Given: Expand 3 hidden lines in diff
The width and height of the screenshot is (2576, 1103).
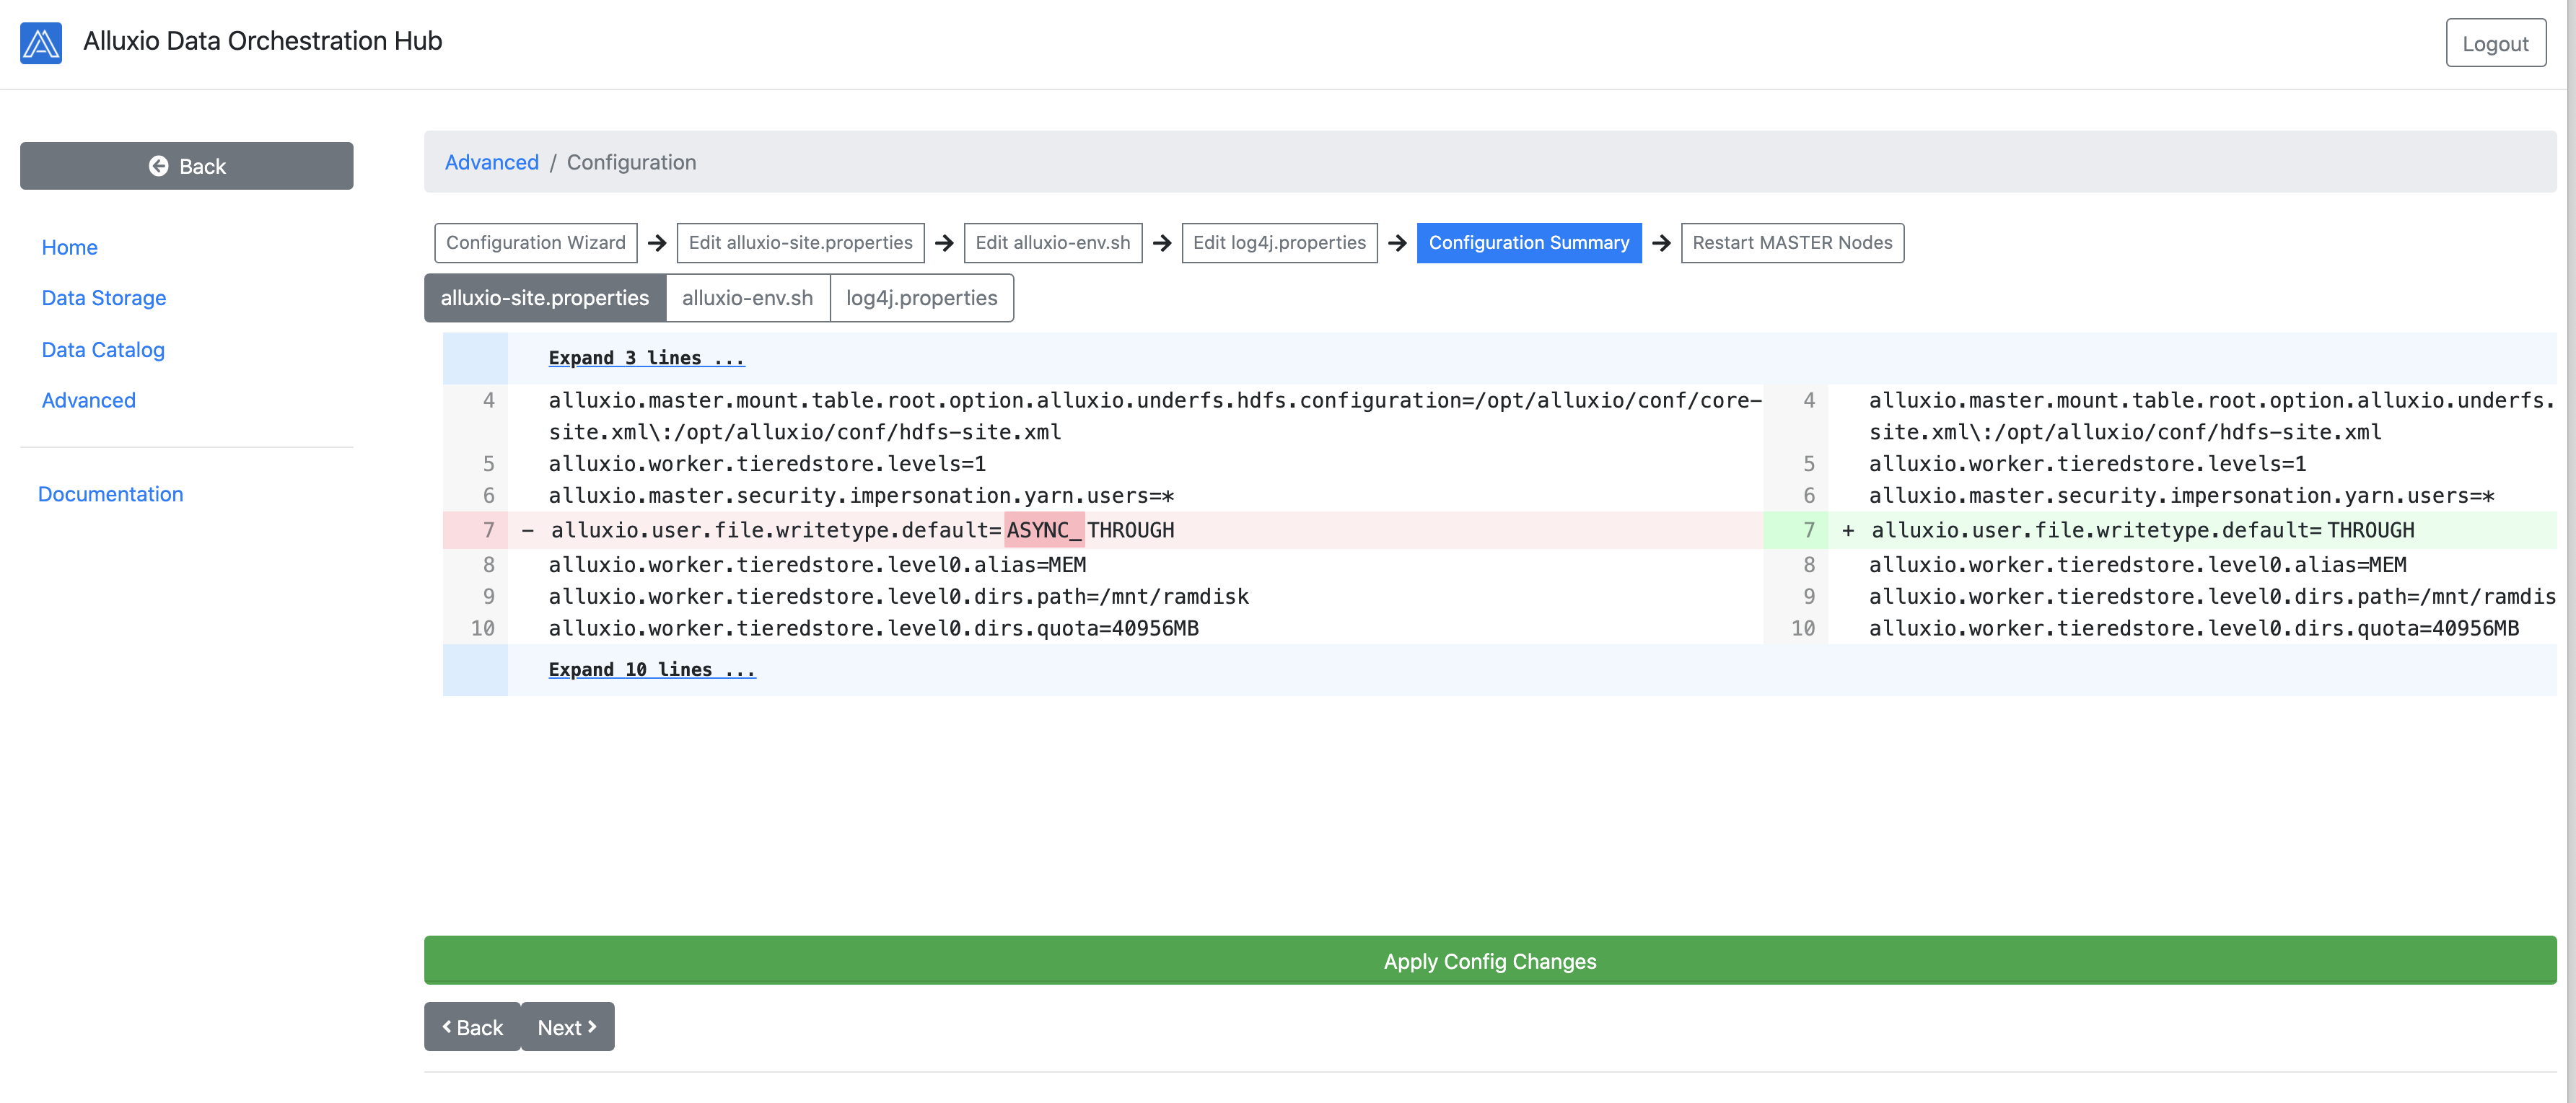Looking at the screenshot, I should [x=646, y=358].
